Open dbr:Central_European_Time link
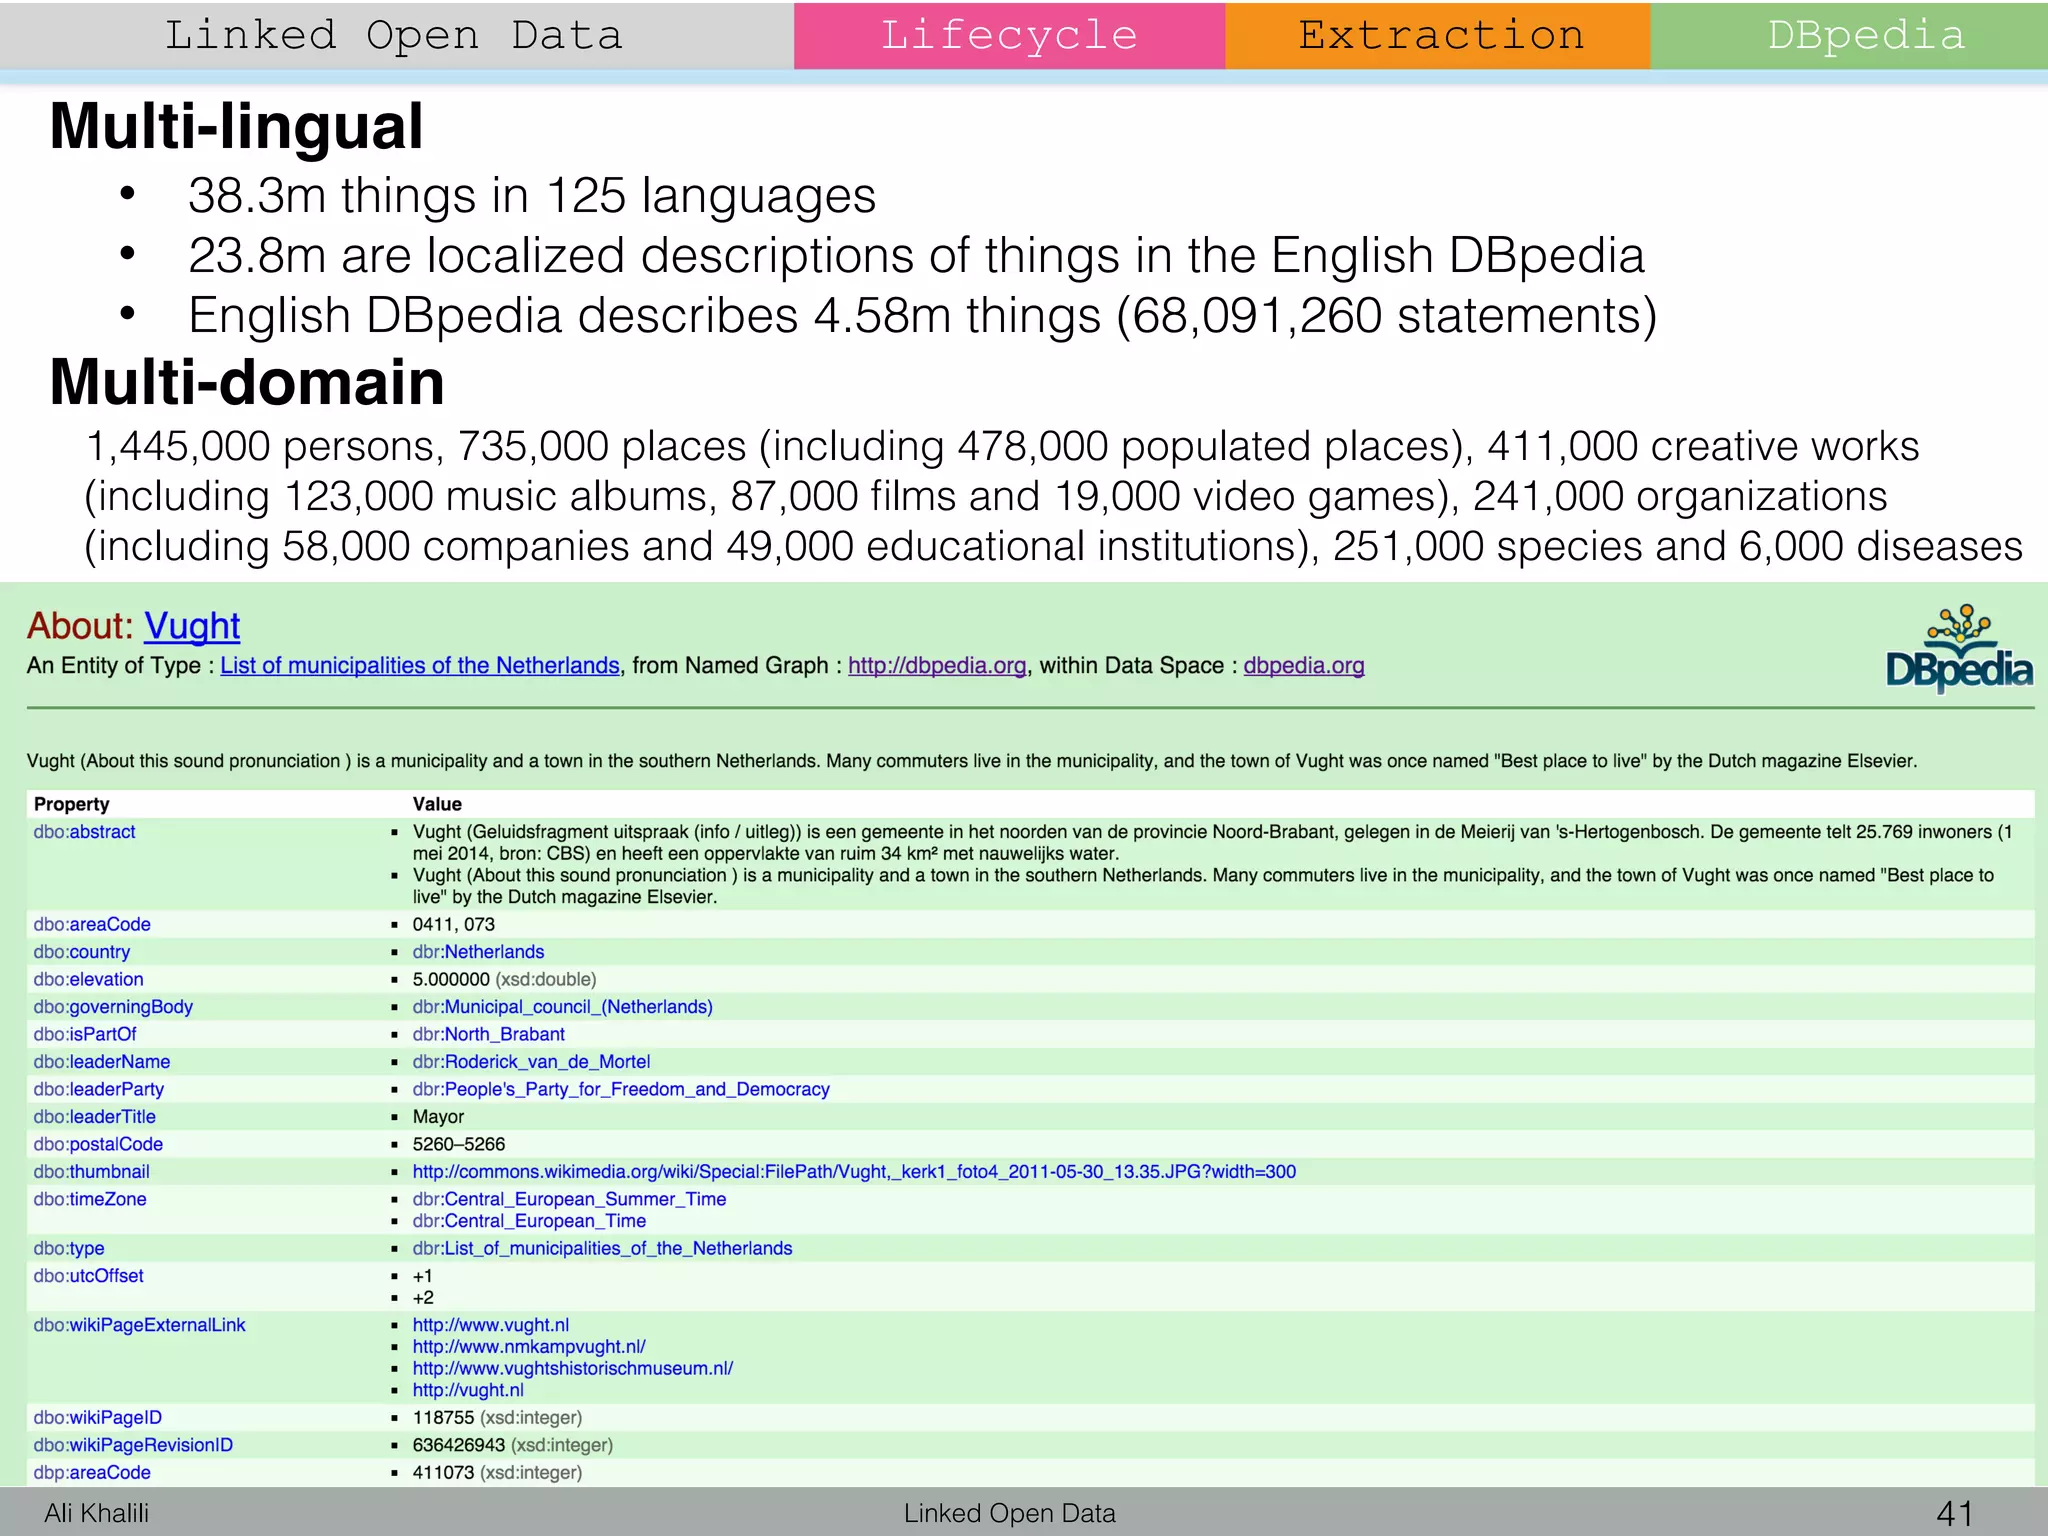 coord(529,1221)
